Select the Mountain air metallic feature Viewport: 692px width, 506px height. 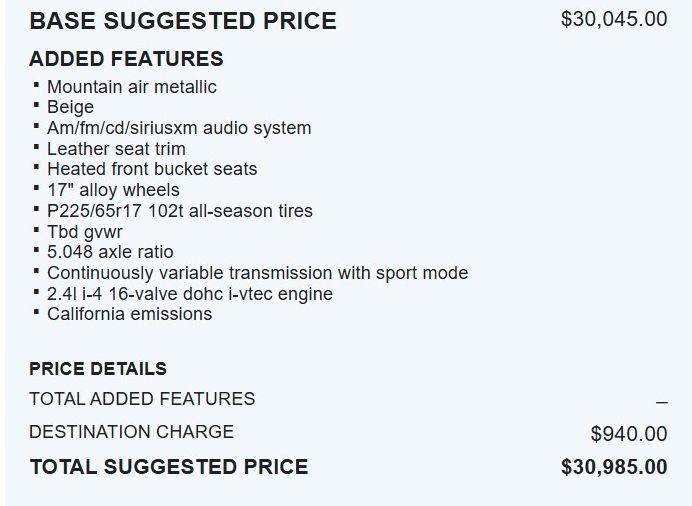[x=131, y=87]
